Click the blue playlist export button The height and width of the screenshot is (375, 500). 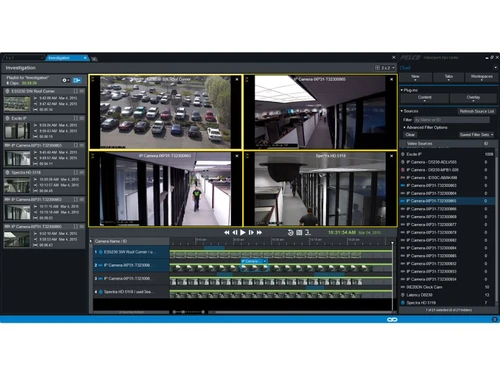coord(77,80)
